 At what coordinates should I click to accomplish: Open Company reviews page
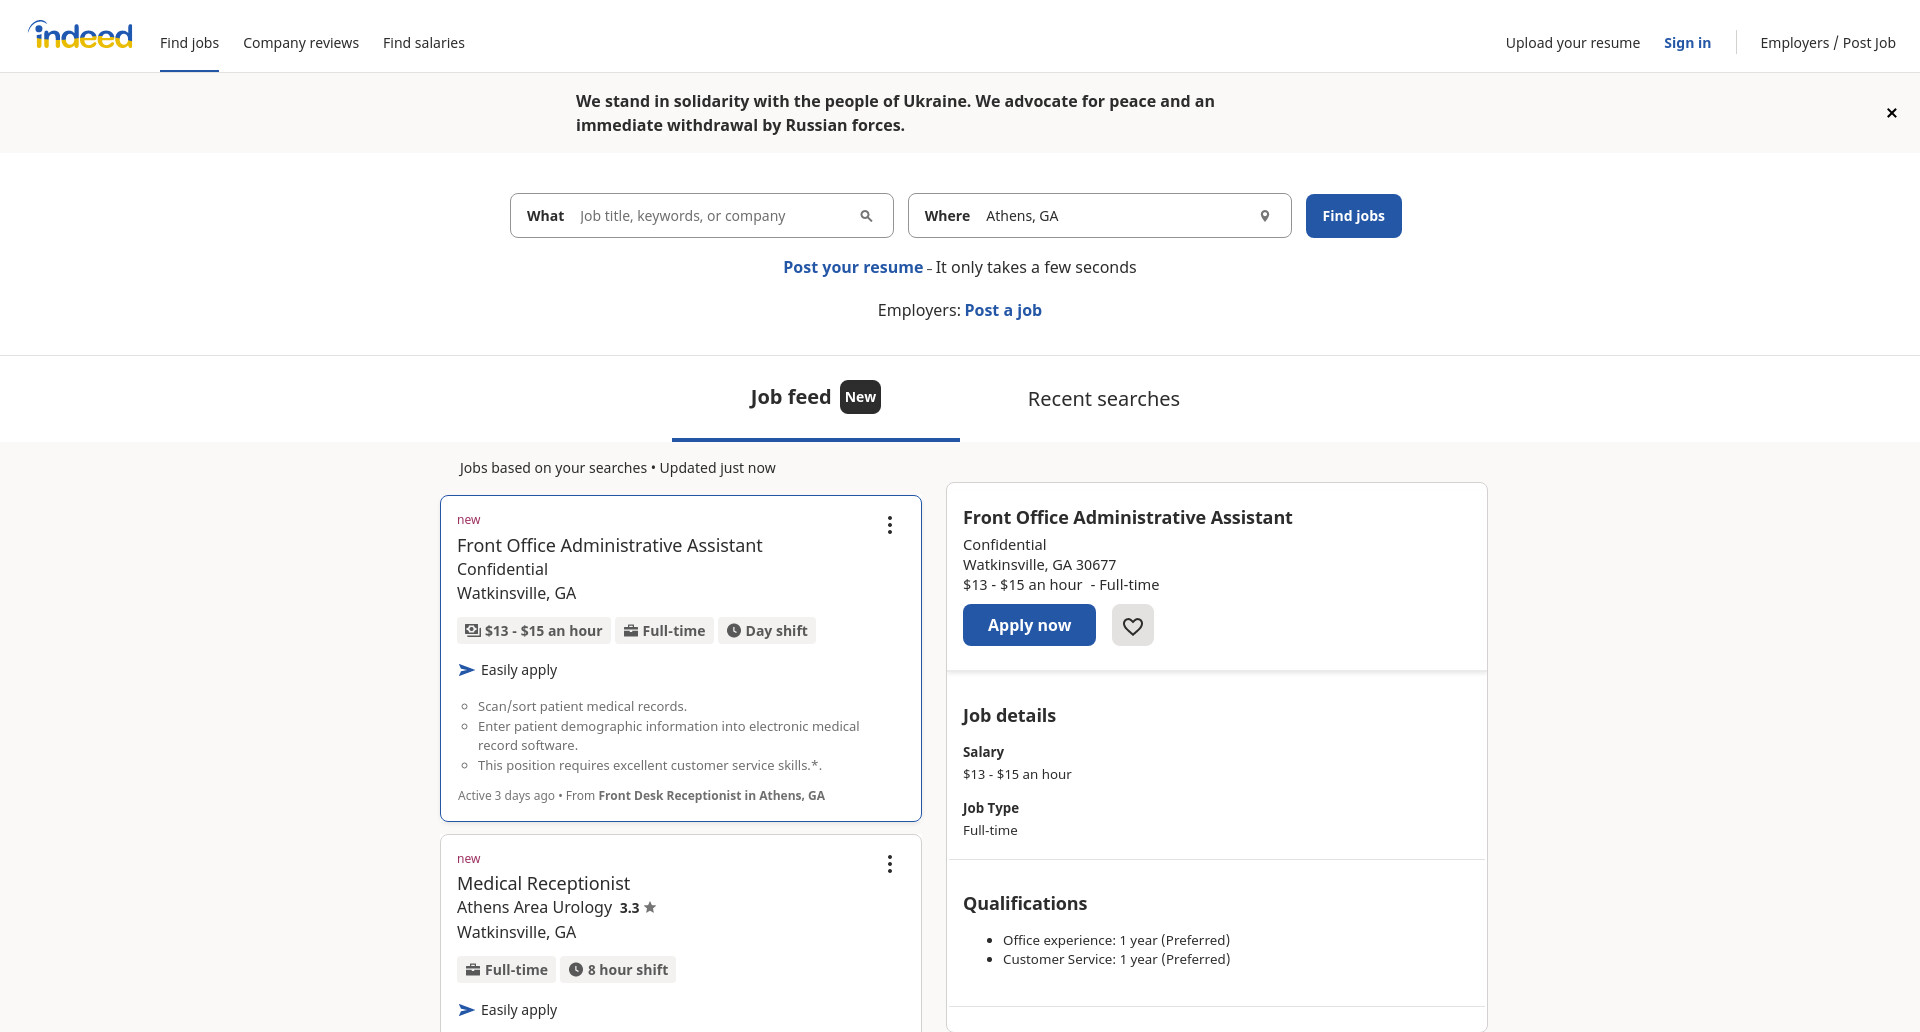coord(301,43)
